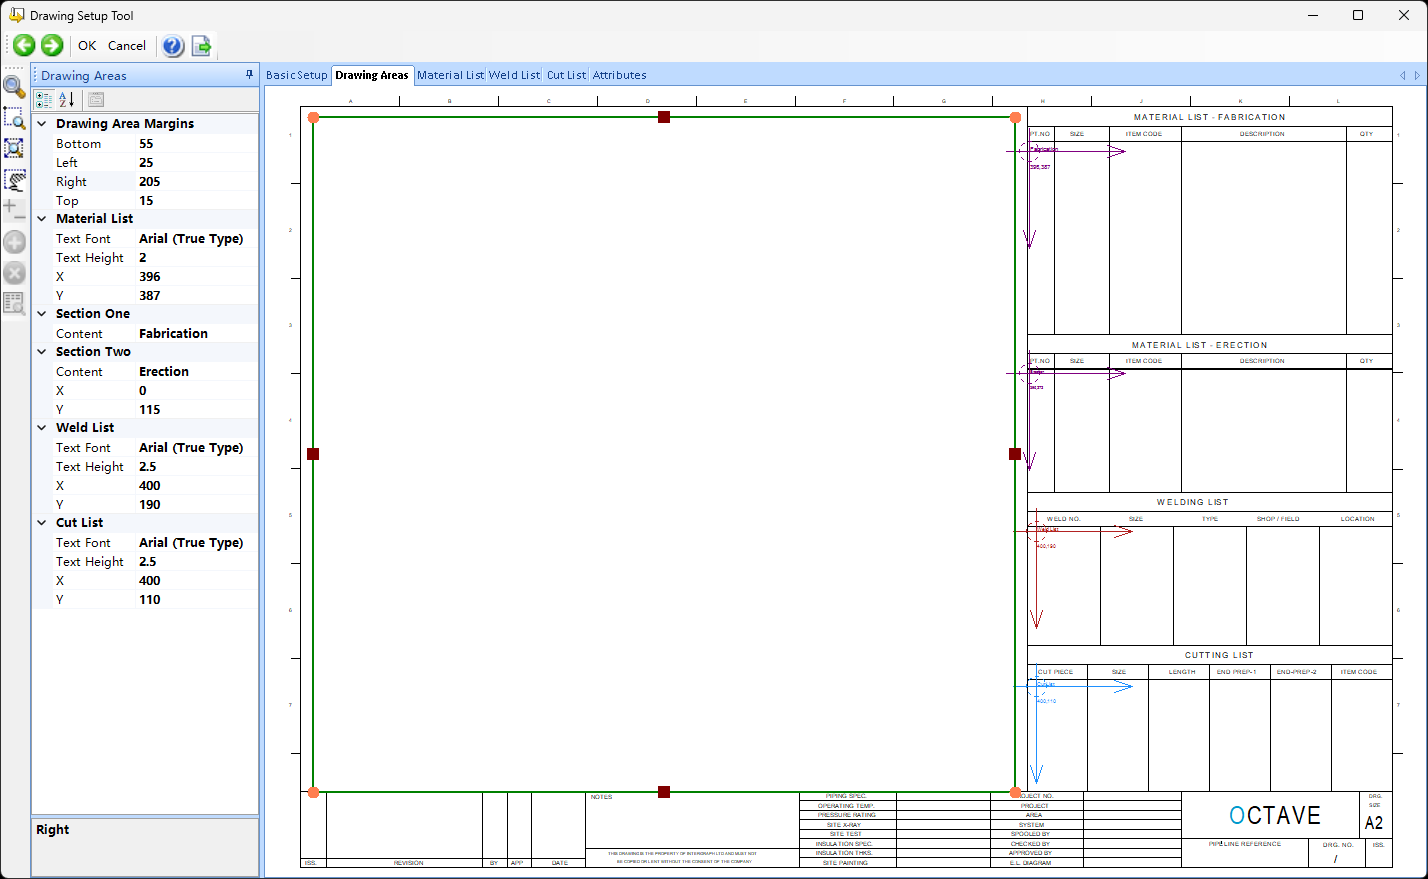Viewport: 1428px width, 879px height.
Task: Switch to the Basic Setup tab
Action: [x=297, y=75]
